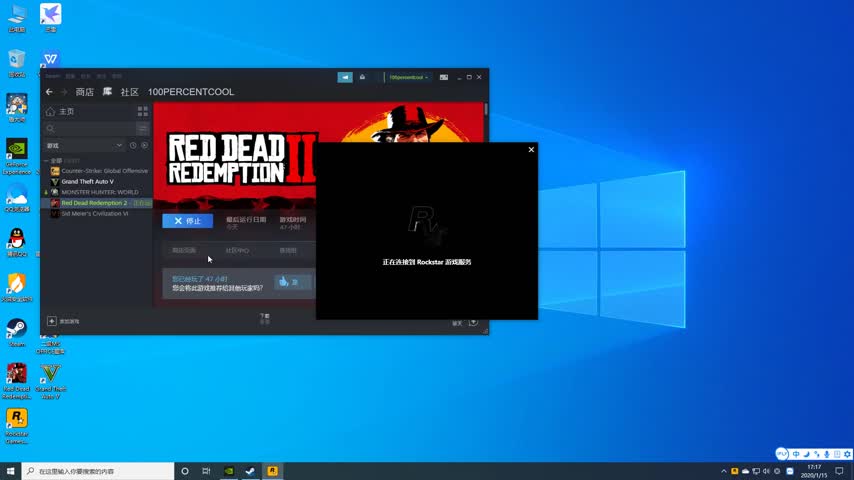Select Red Dead Redemption 2 in library

(x=97, y=203)
